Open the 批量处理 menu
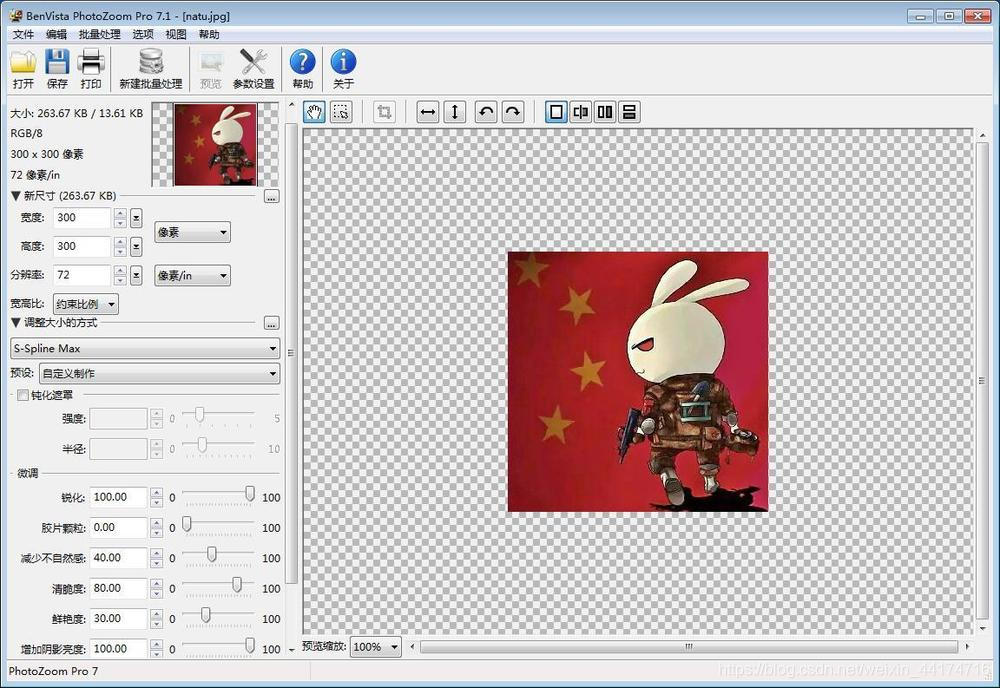The image size is (1000, 688). point(99,34)
